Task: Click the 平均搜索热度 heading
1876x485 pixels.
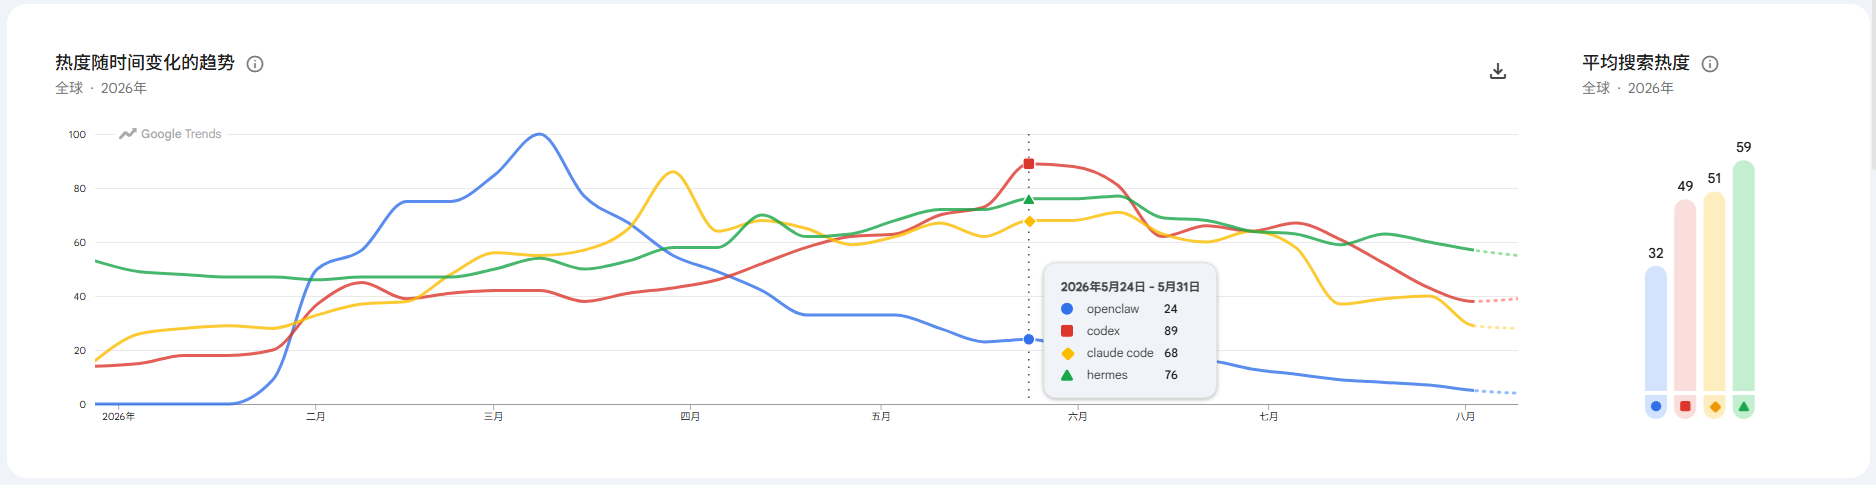Action: (1636, 63)
